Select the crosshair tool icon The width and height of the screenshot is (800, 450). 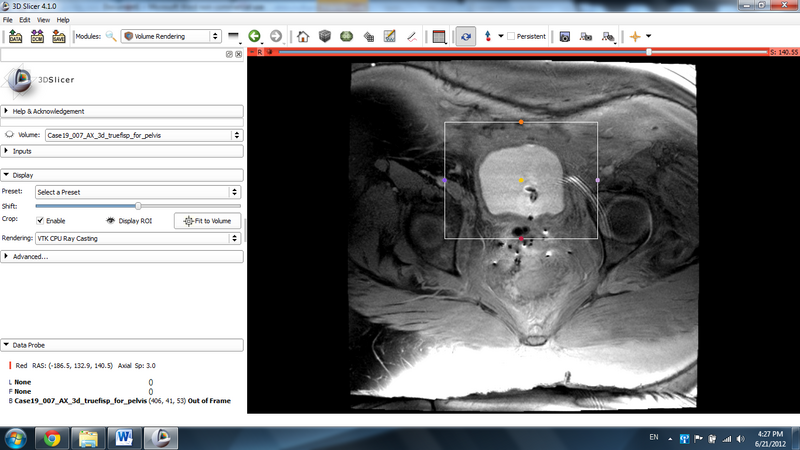pyautogui.click(x=634, y=37)
